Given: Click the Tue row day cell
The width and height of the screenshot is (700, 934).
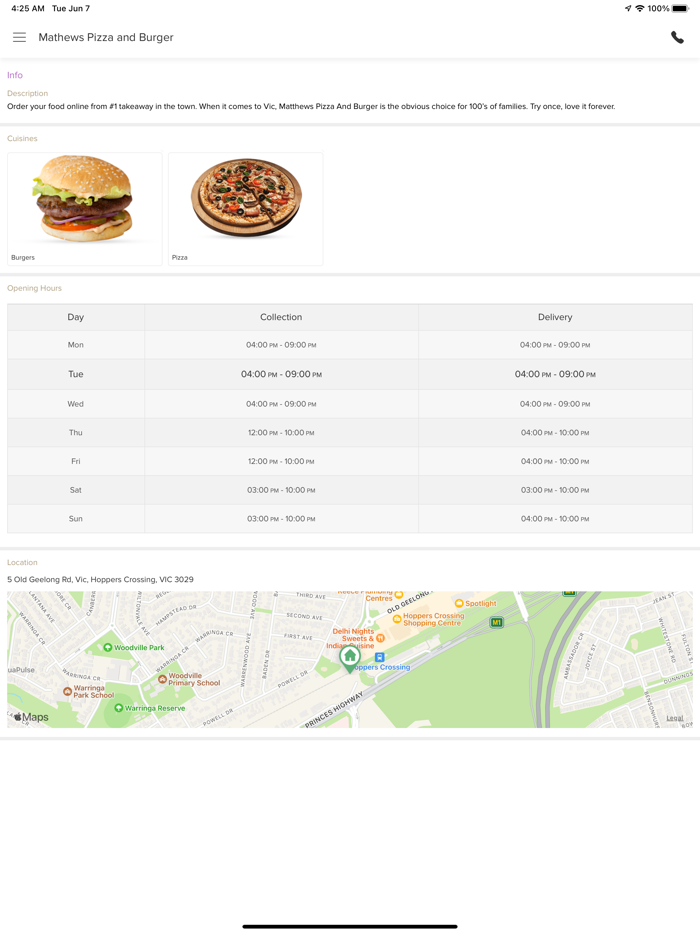Looking at the screenshot, I should pos(76,374).
